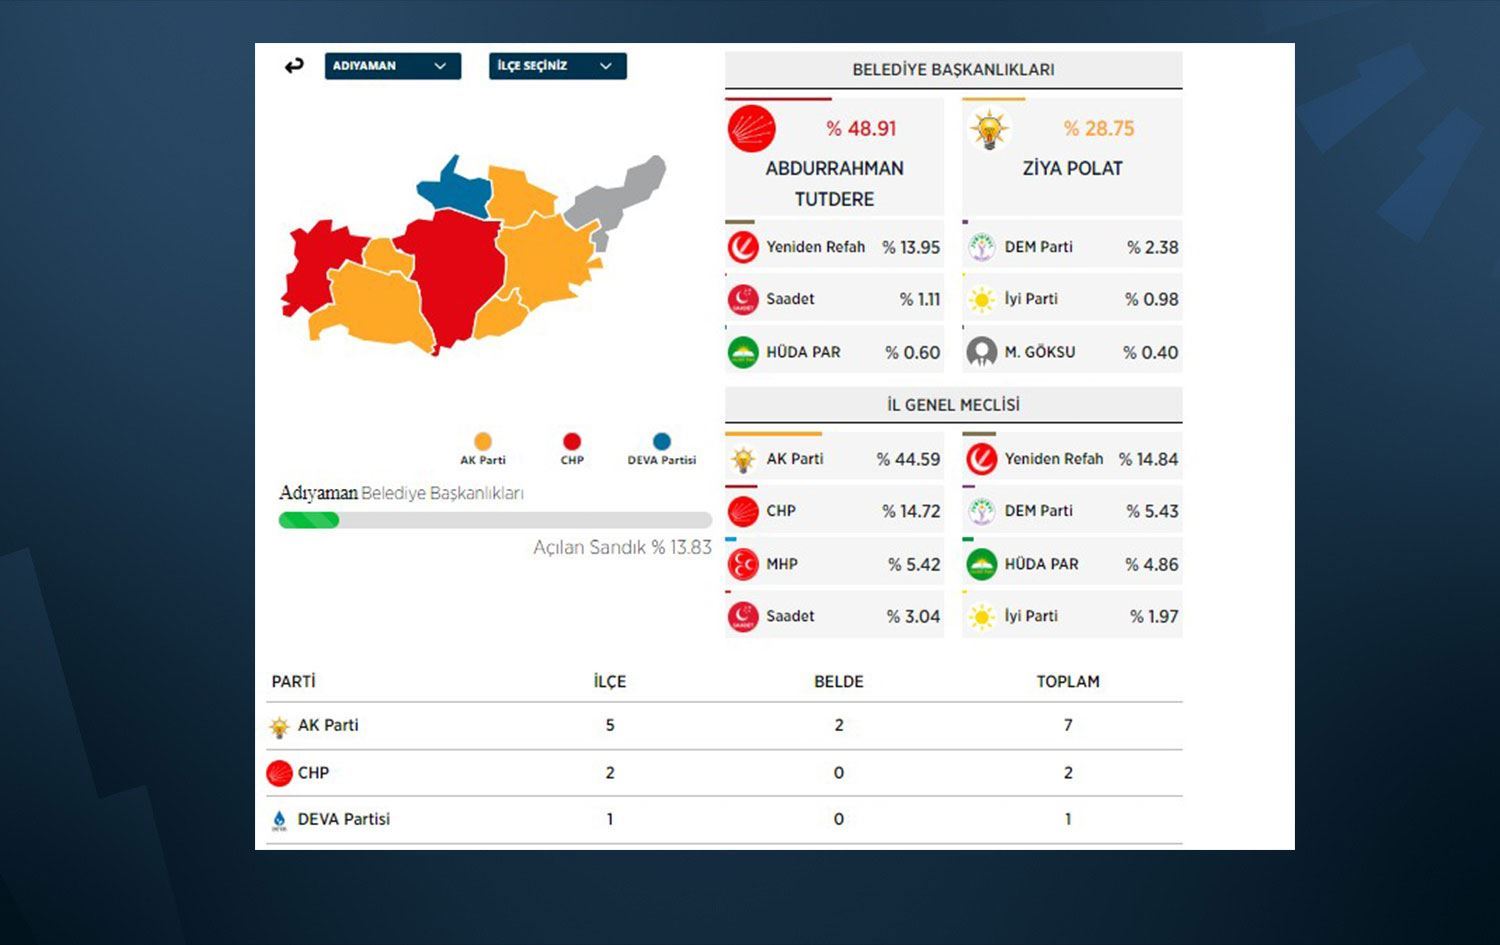Click the ABDURRAHMAN TUTDERE candidate name
This screenshot has width=1500, height=945.
[x=834, y=184]
